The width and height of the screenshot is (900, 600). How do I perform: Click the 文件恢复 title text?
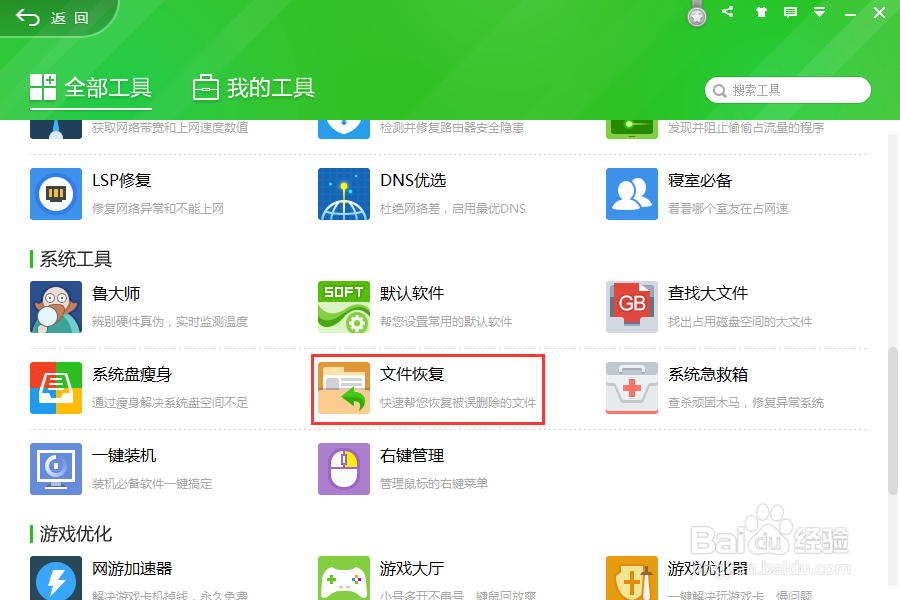412,374
